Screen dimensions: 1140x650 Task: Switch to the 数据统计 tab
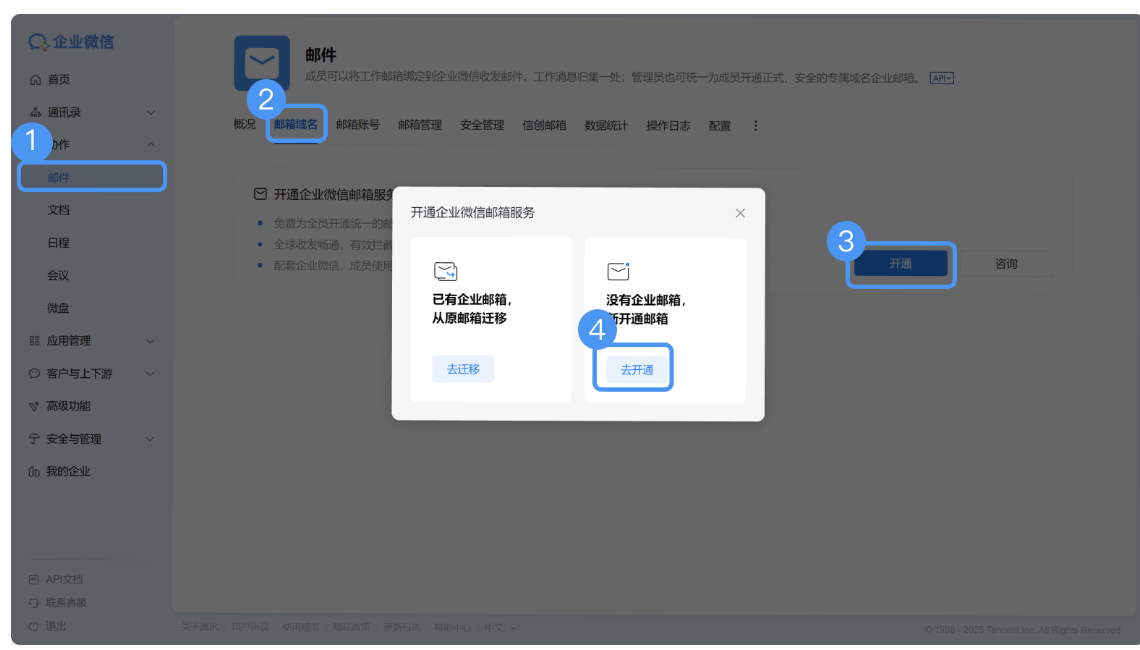point(606,124)
